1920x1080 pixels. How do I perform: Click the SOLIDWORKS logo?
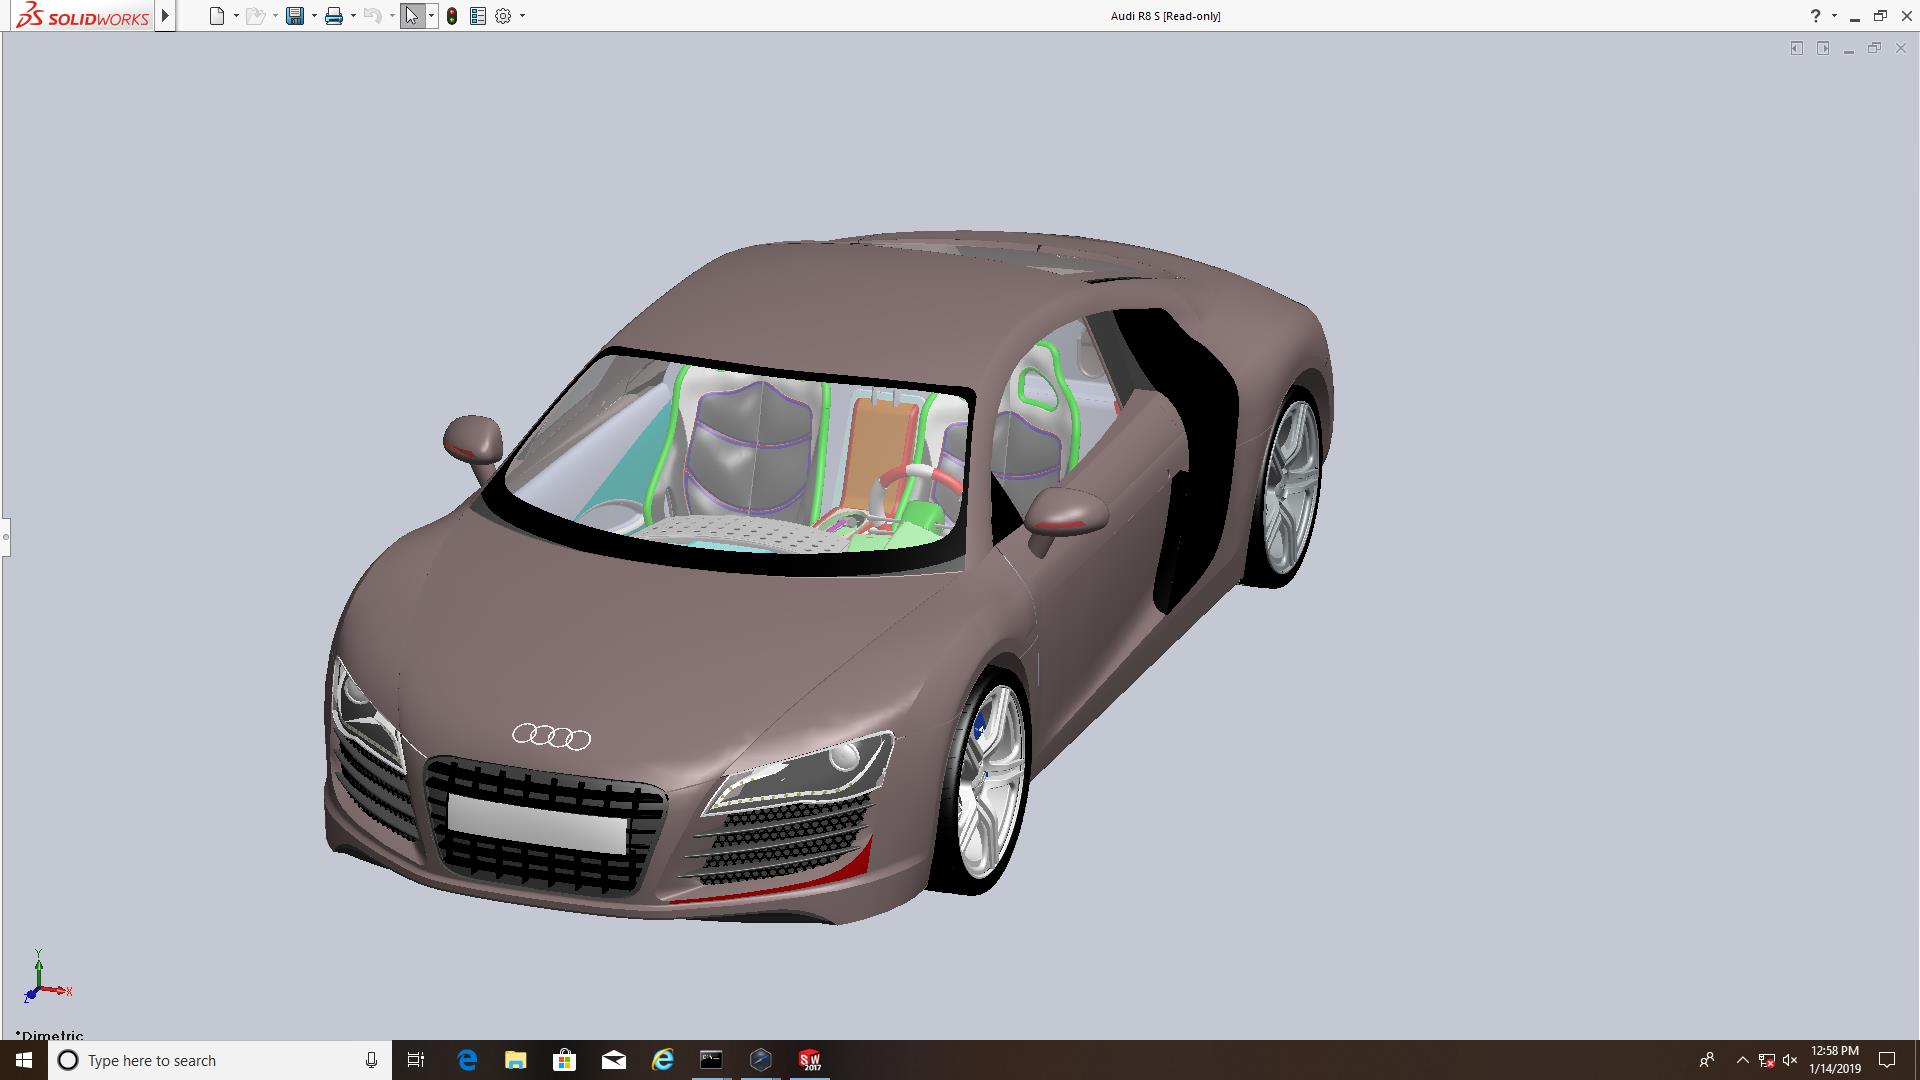point(84,16)
